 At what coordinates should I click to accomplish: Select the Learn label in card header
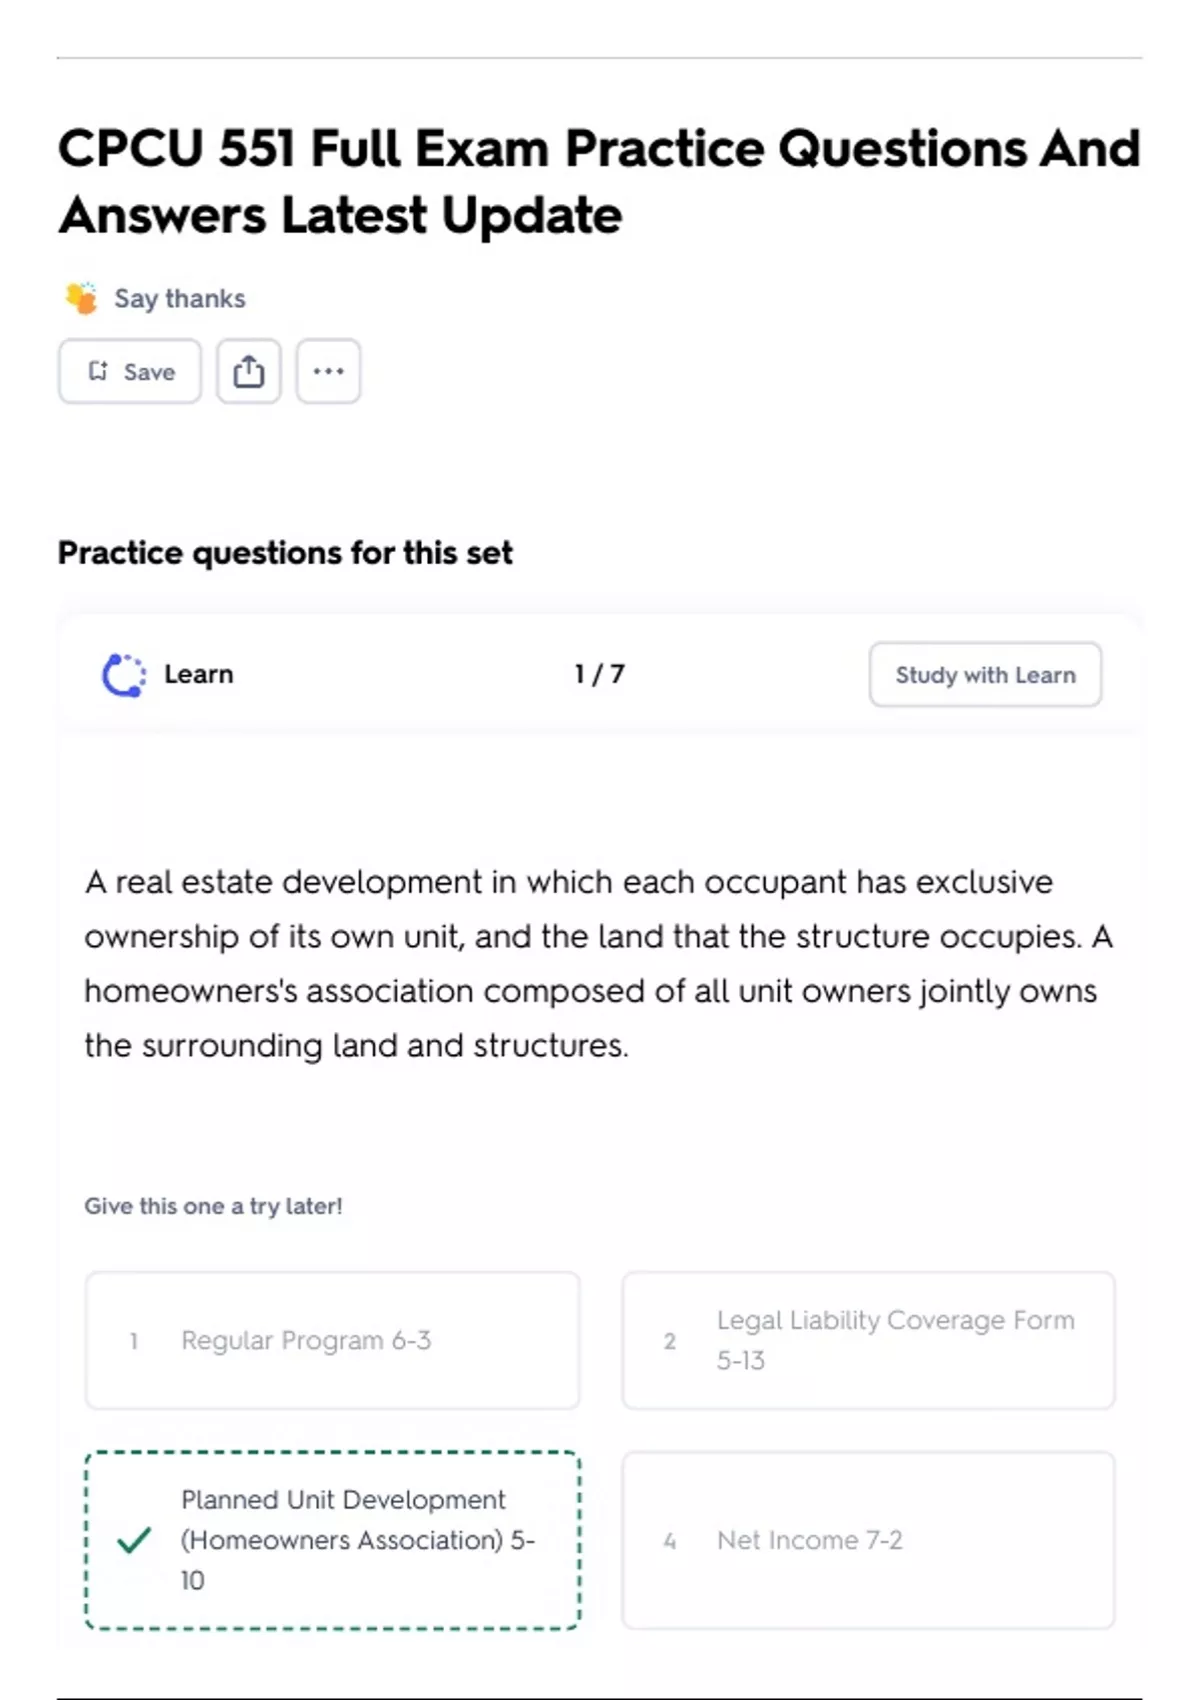[x=199, y=675]
